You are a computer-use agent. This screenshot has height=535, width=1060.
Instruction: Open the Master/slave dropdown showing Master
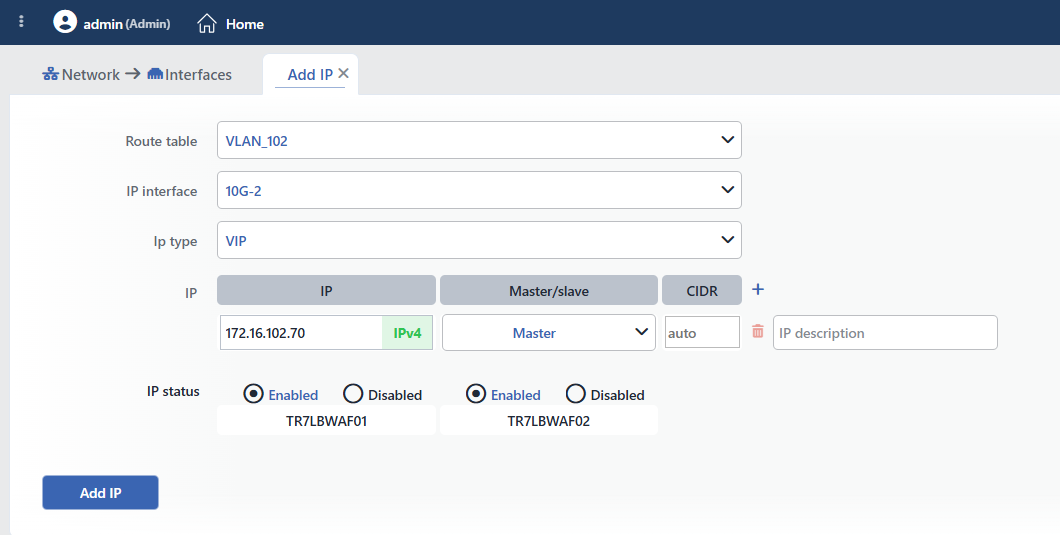[x=549, y=333]
